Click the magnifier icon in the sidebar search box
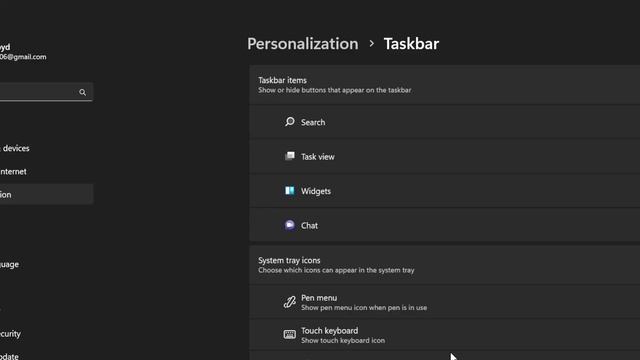Image resolution: width=640 pixels, height=360 pixels. [x=82, y=92]
